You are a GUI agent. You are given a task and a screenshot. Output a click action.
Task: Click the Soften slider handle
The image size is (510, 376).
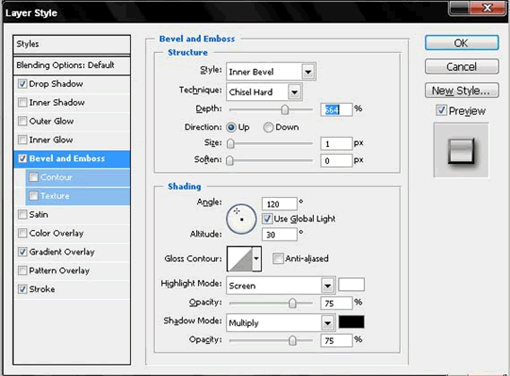(230, 161)
